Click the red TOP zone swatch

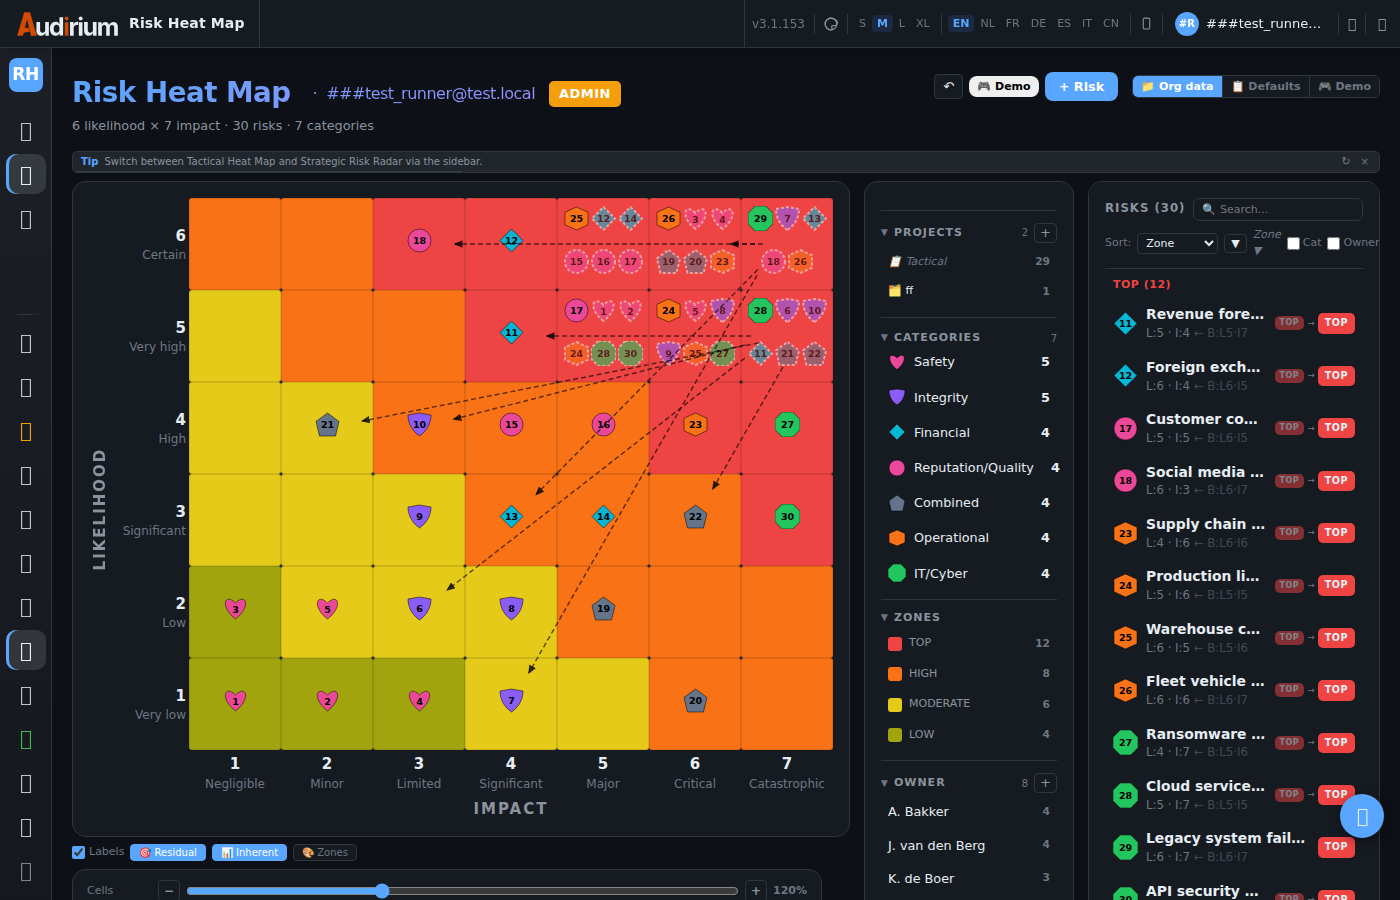coord(895,643)
